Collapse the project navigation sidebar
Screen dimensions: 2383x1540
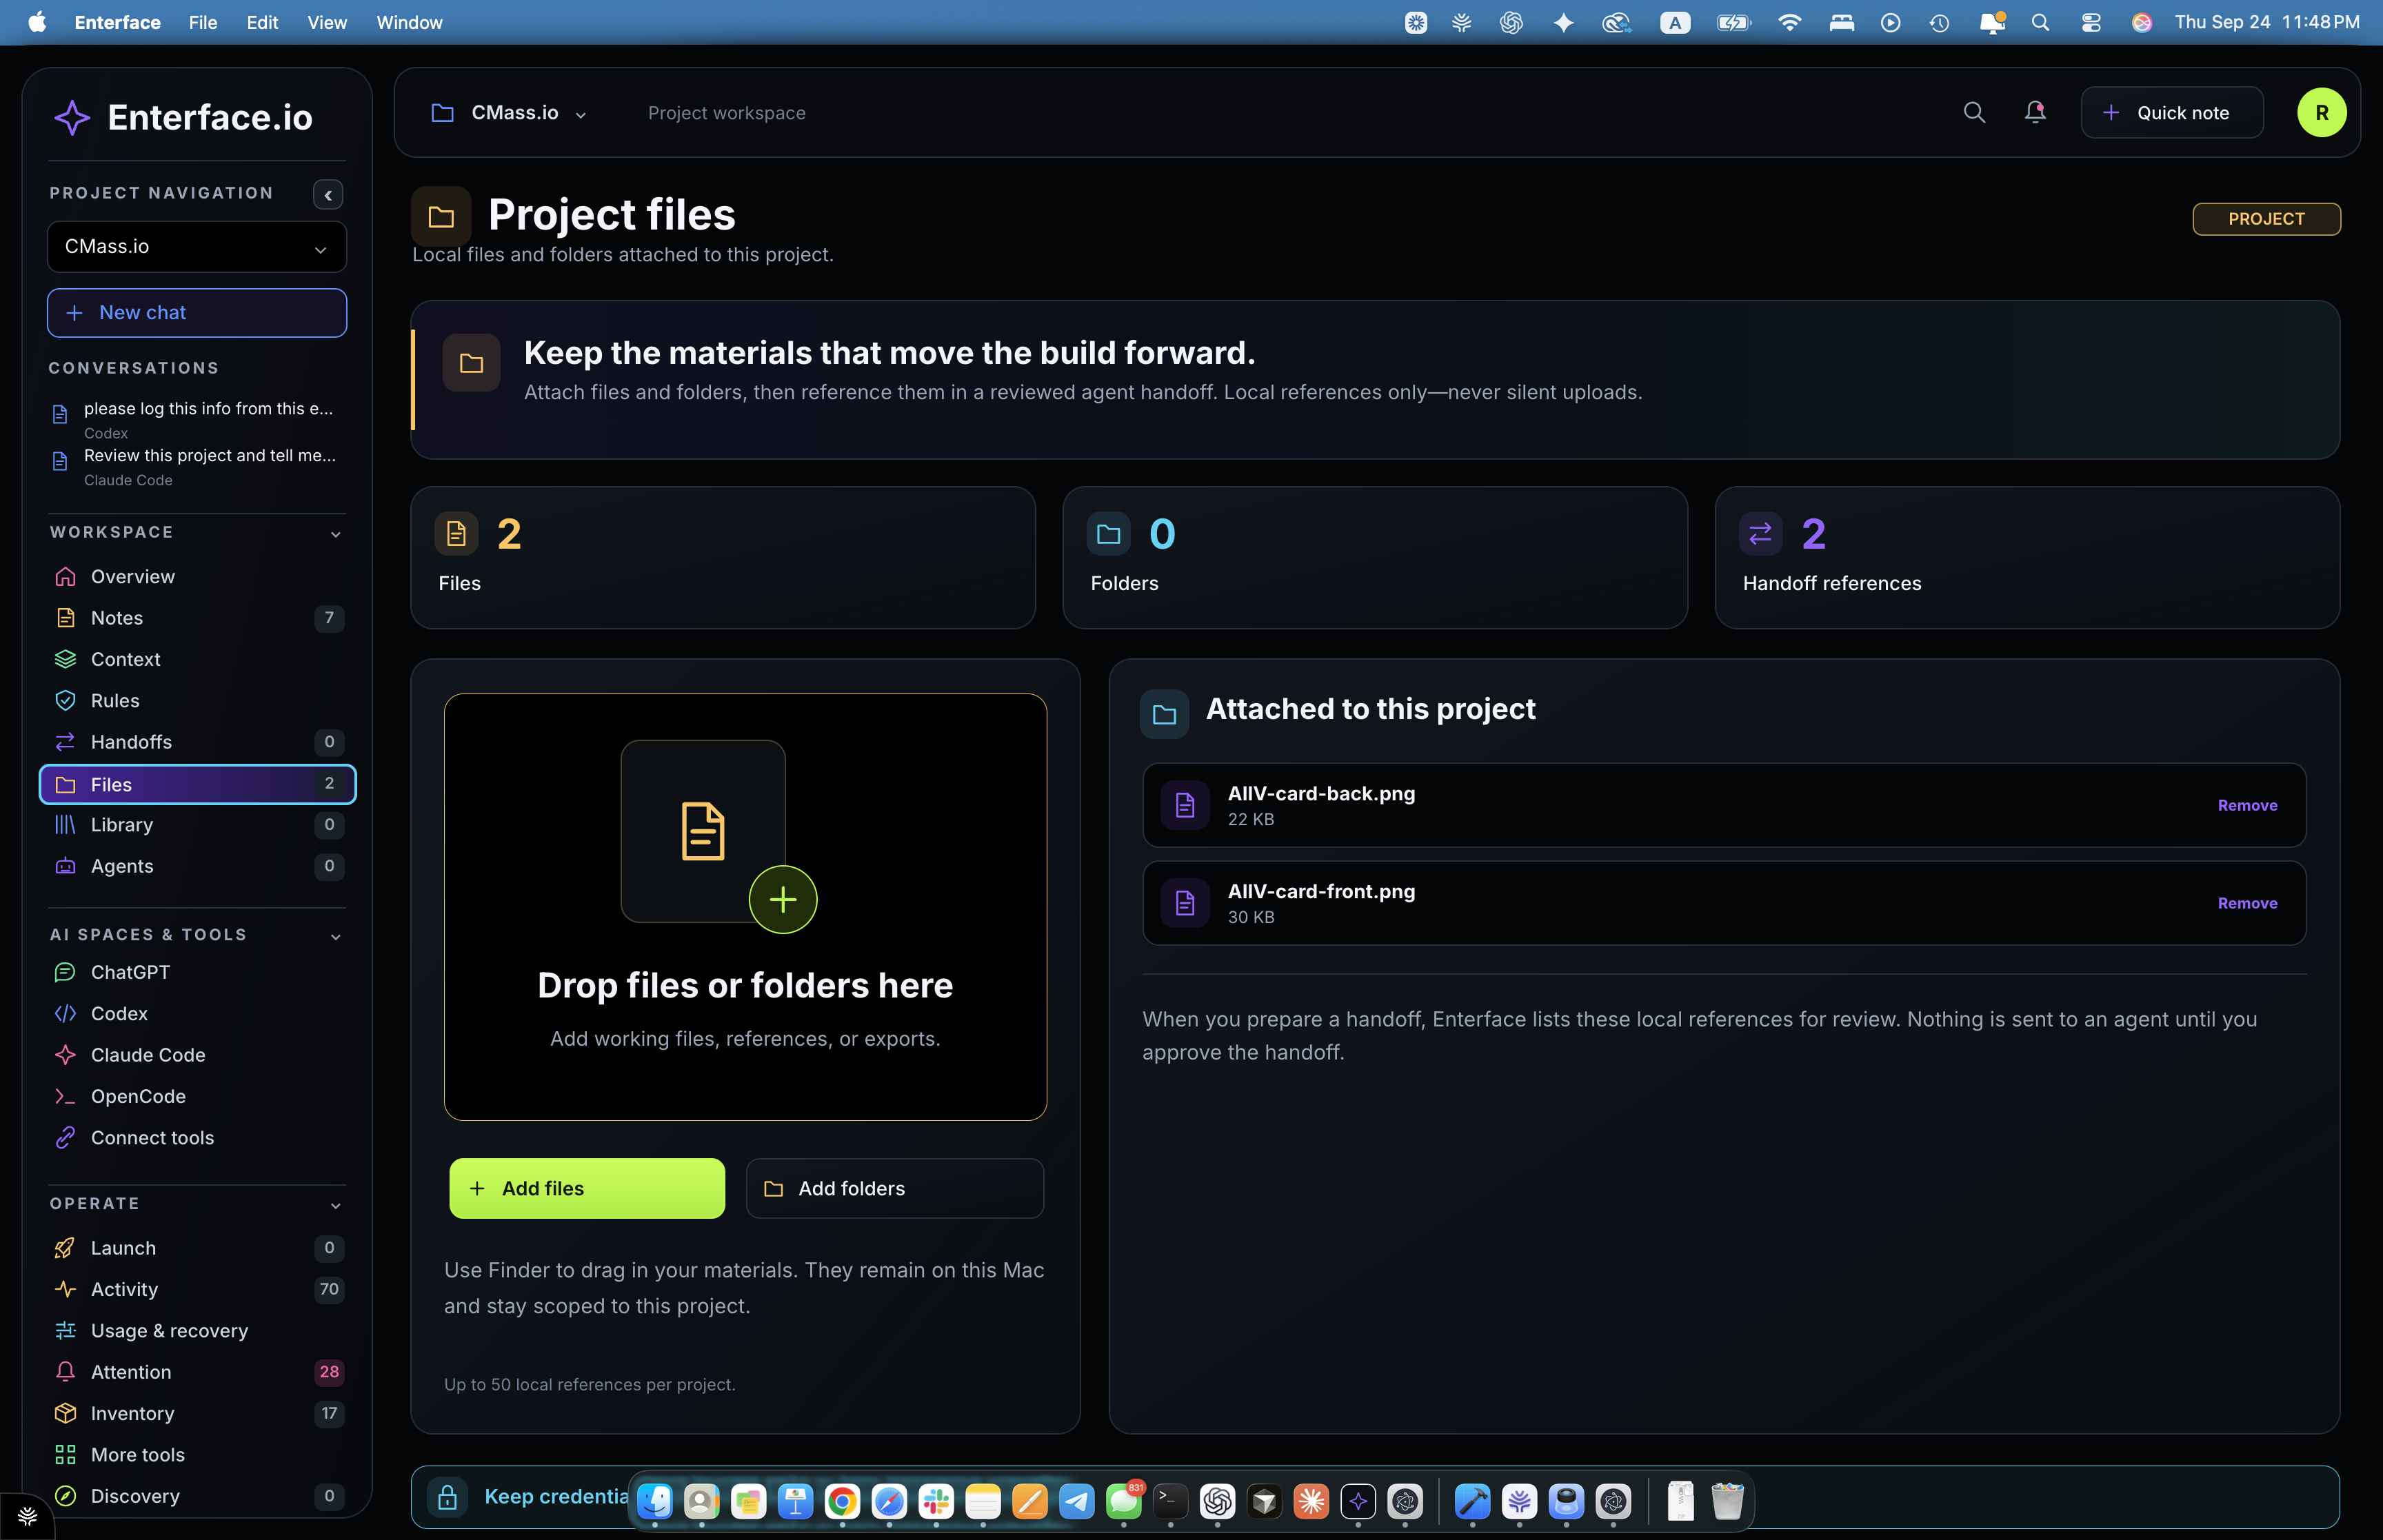click(328, 194)
